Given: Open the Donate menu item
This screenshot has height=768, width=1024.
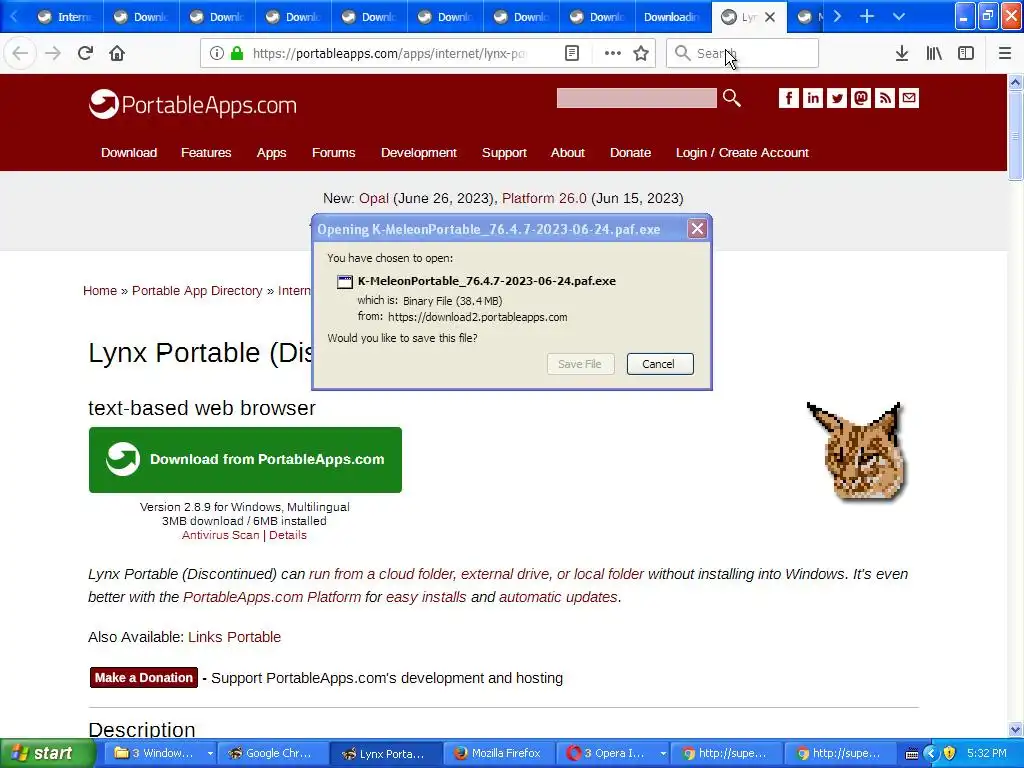Looking at the screenshot, I should pyautogui.click(x=630, y=152).
